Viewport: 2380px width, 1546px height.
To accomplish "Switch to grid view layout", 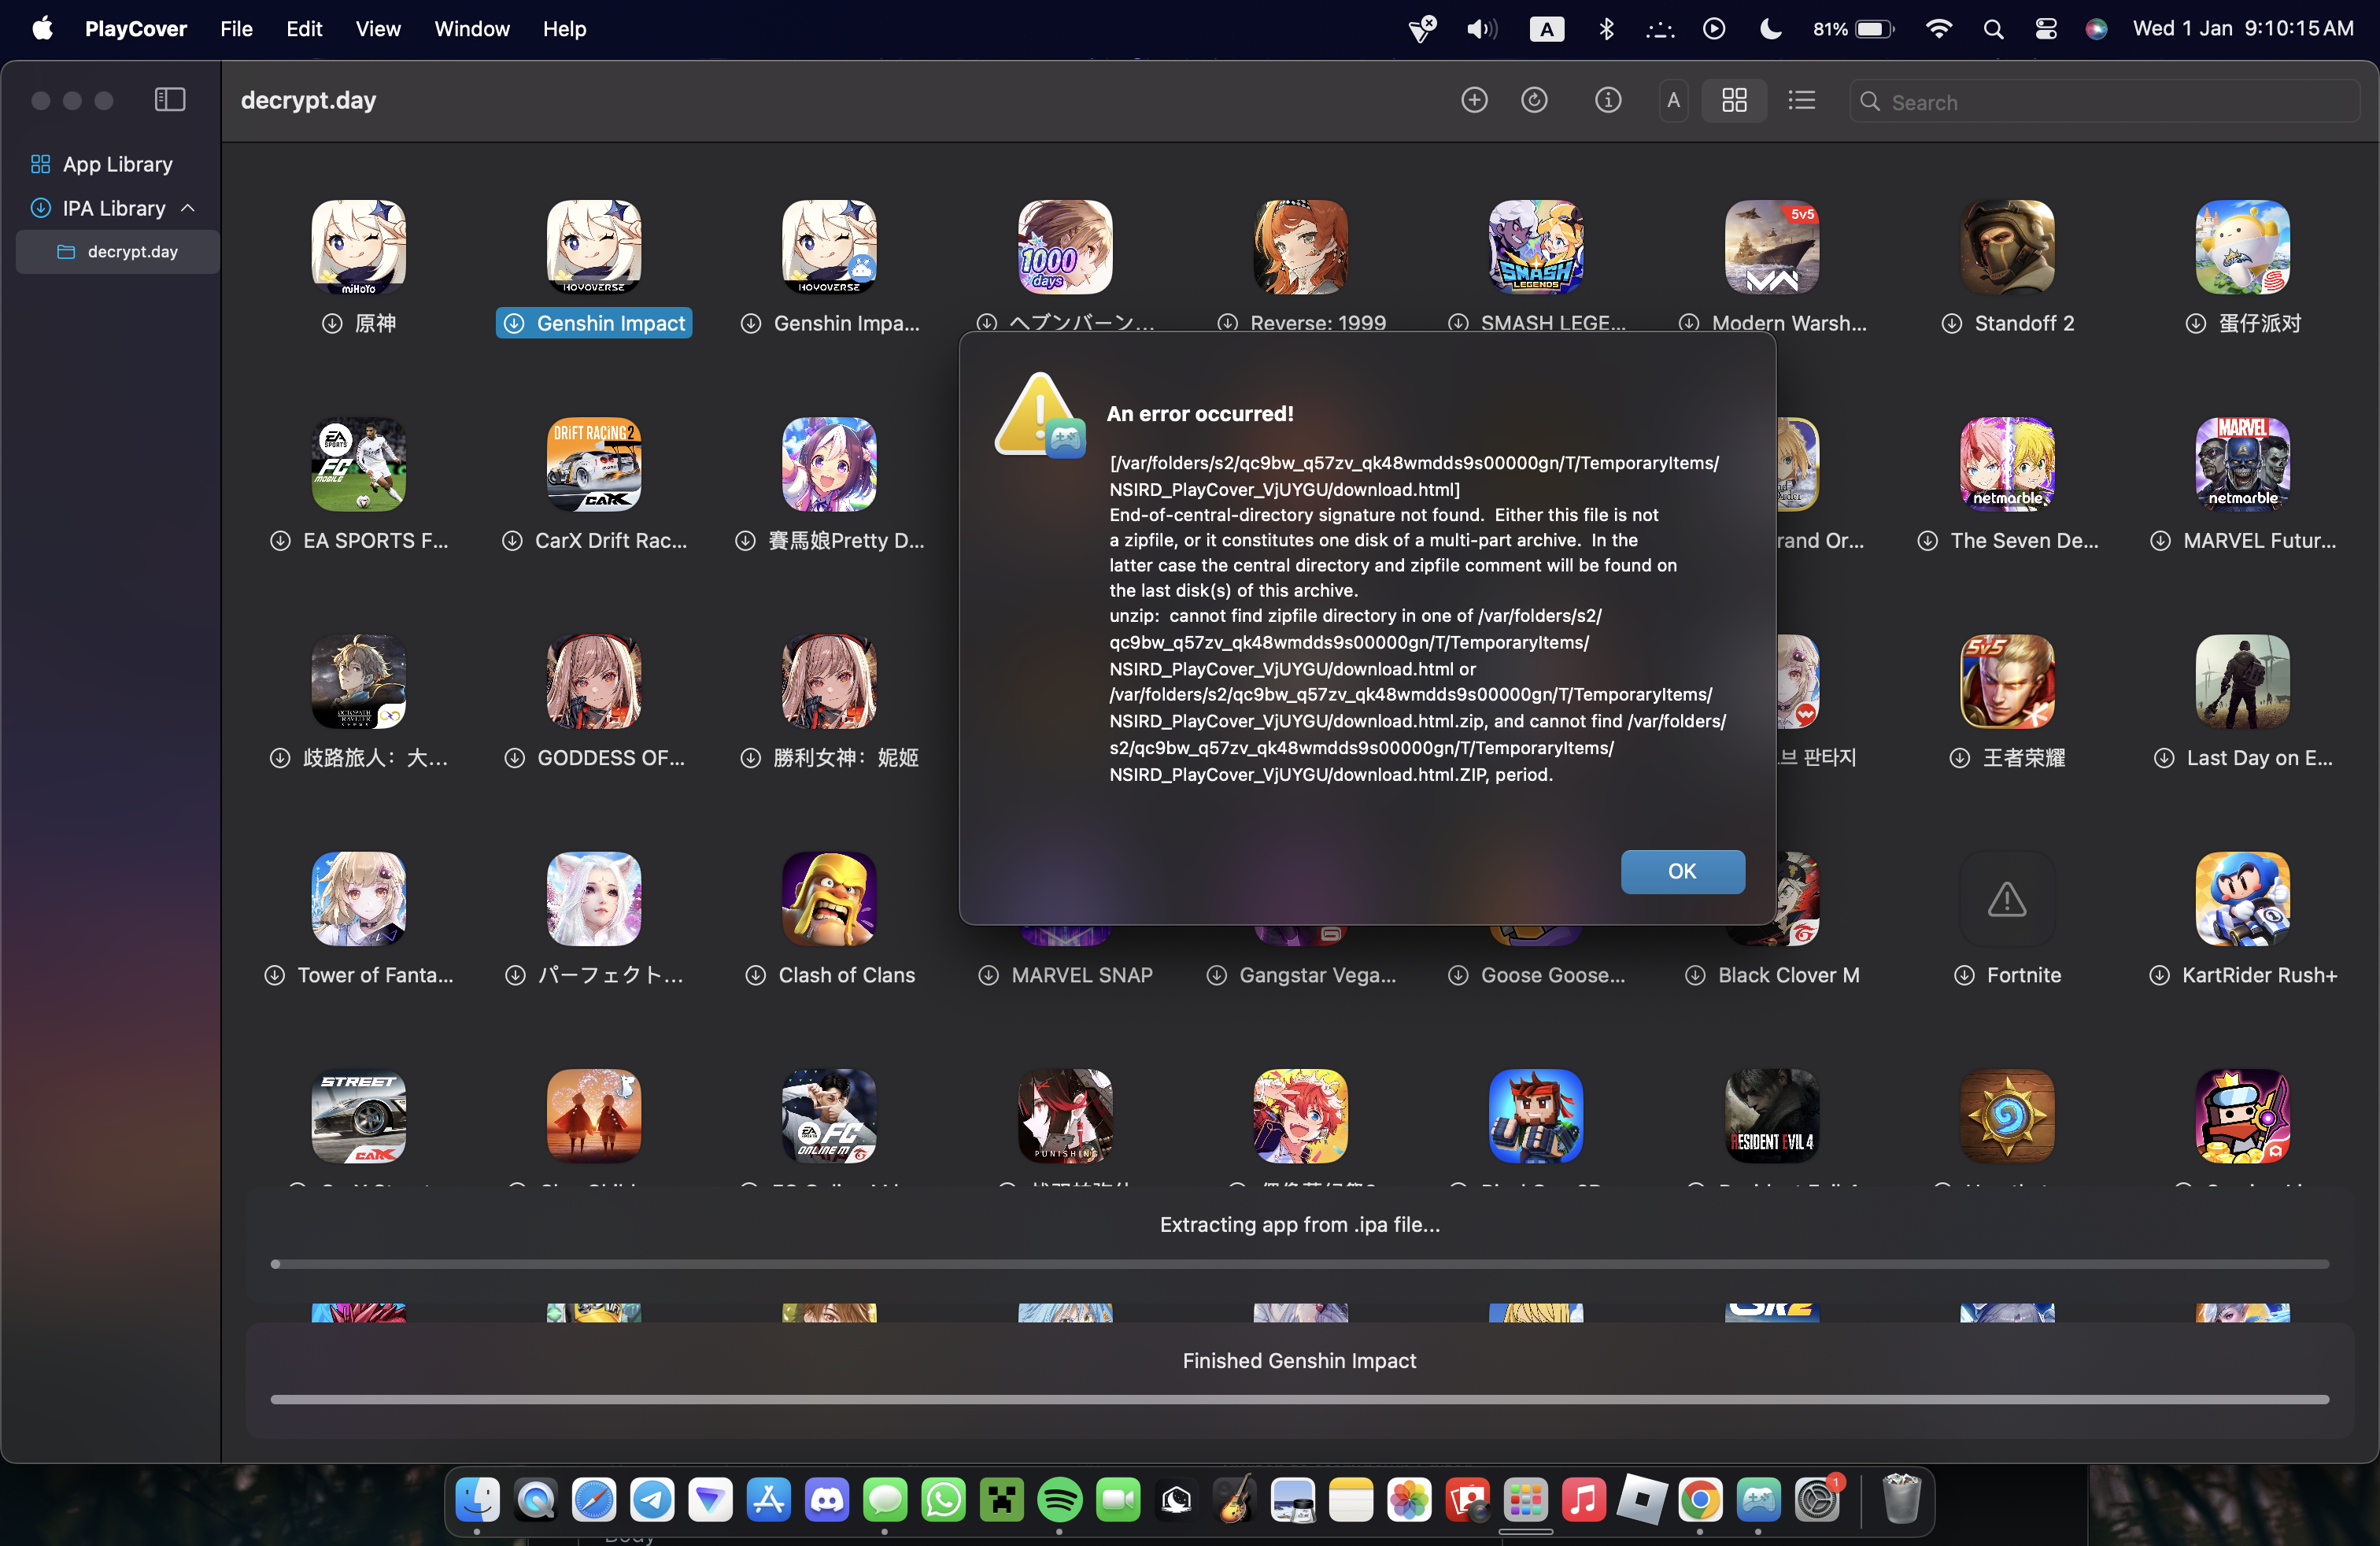I will [x=1734, y=100].
